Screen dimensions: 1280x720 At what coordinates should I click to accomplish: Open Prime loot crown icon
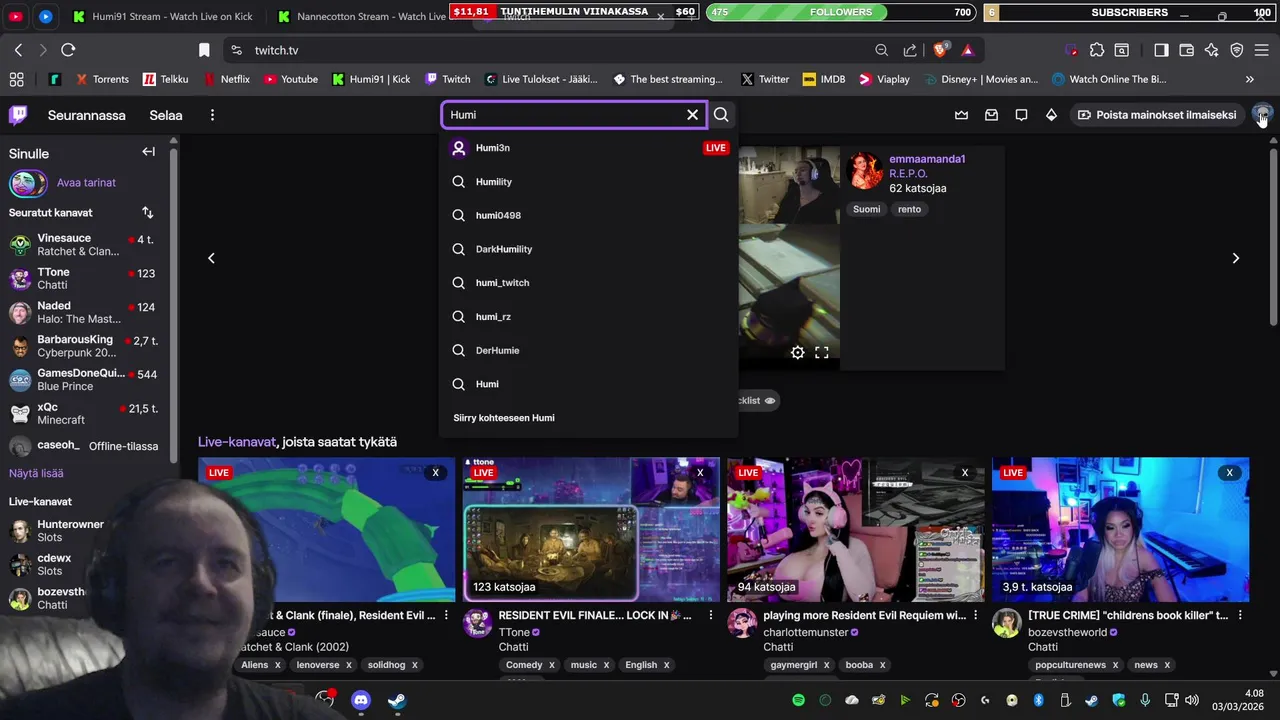coord(961,115)
